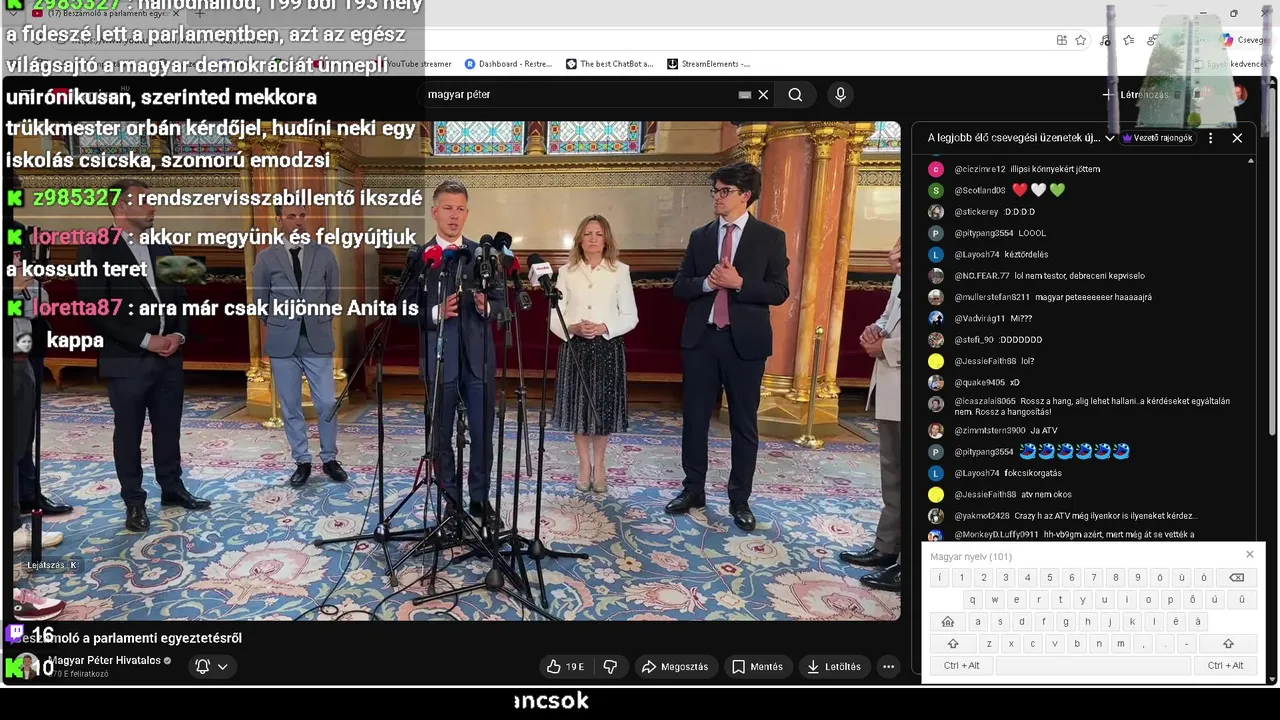1280x720 pixels.
Task: Download the video via Letöltés button
Action: pyautogui.click(x=835, y=666)
